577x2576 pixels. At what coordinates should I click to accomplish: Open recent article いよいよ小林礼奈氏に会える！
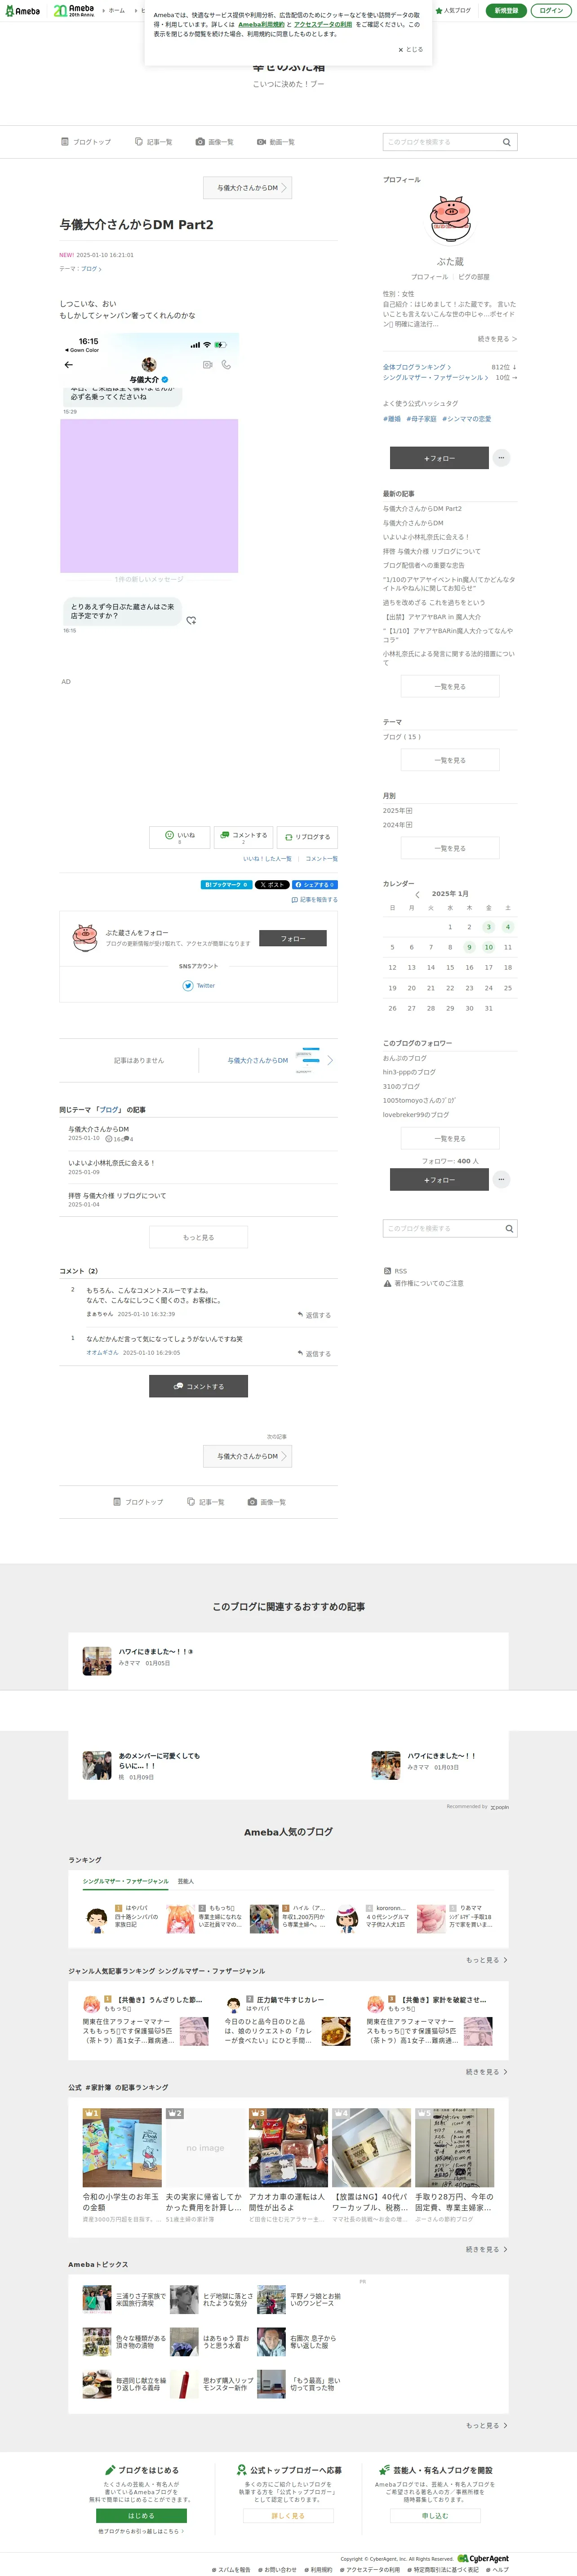pyautogui.click(x=426, y=537)
